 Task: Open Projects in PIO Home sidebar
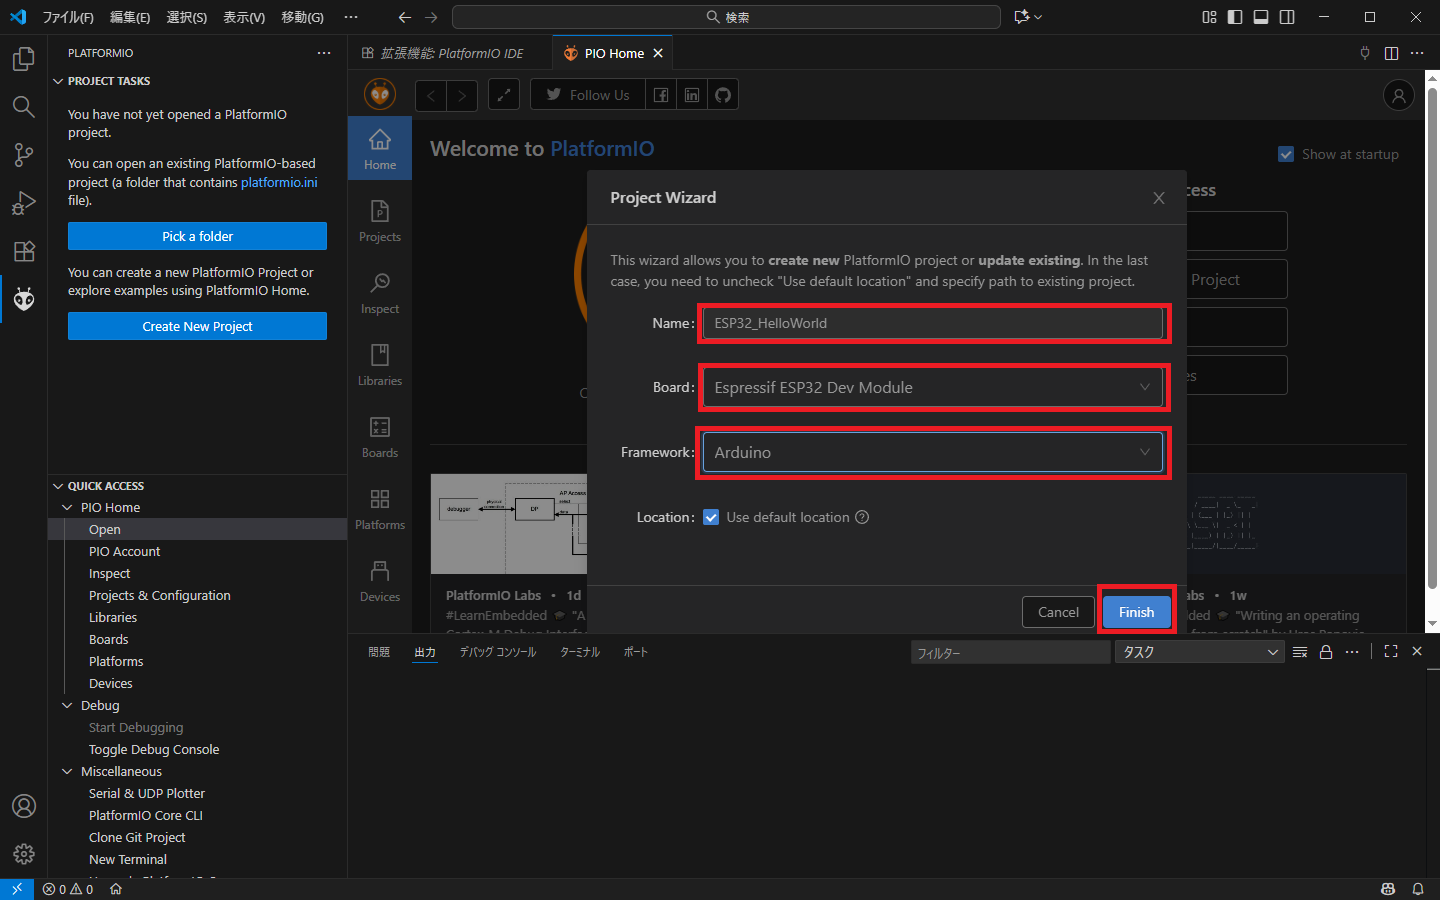tap(380, 221)
